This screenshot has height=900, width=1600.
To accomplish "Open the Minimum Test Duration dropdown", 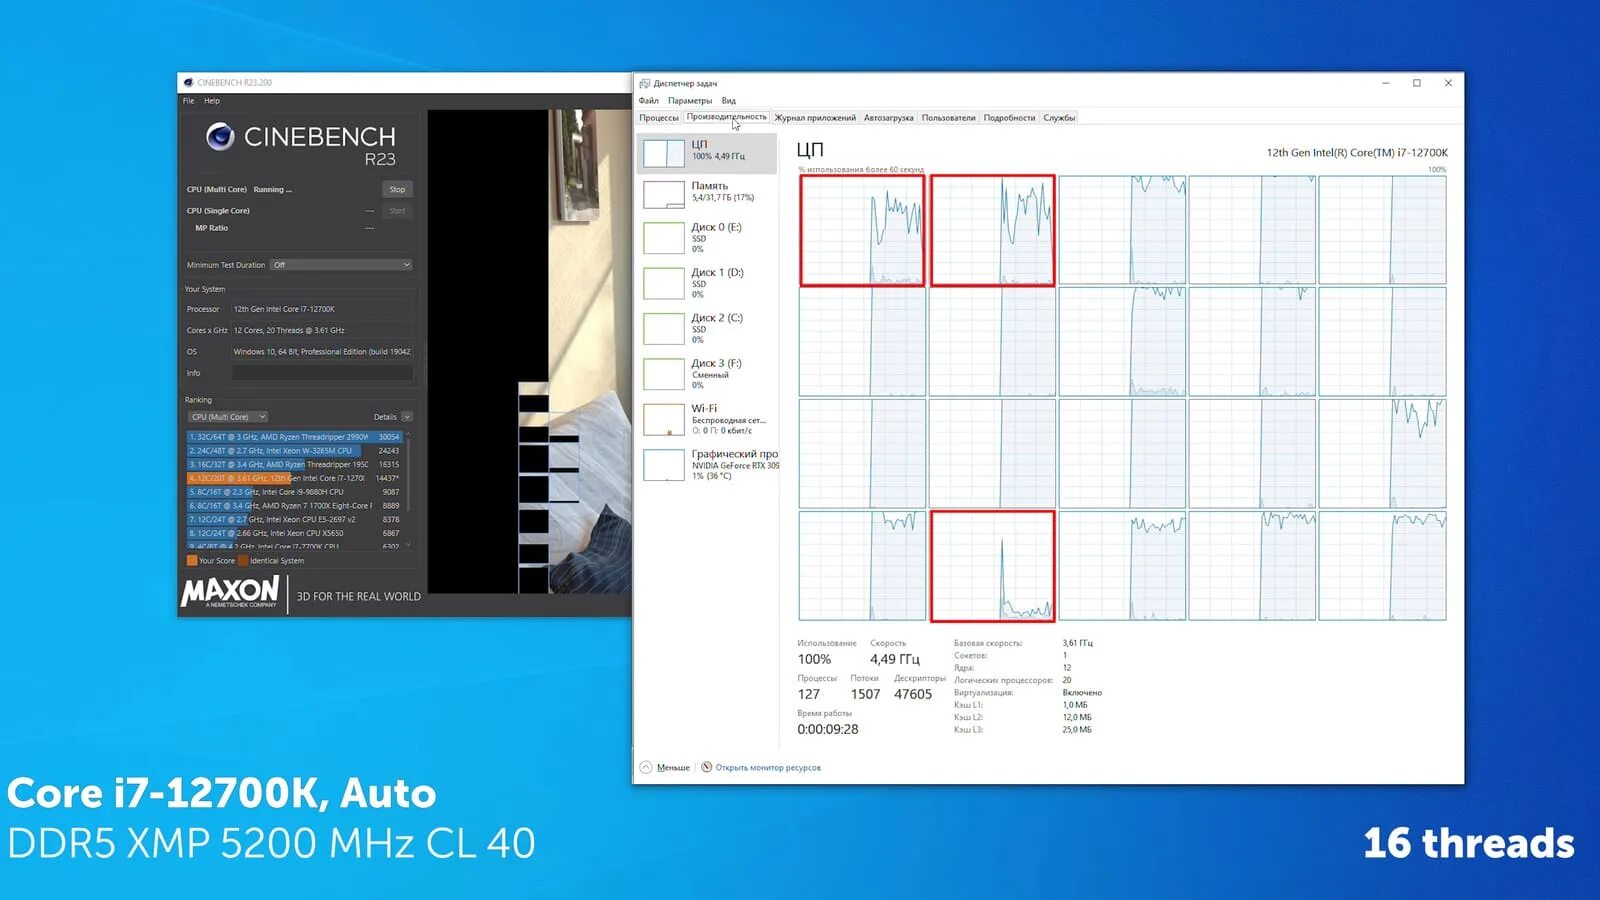I will [x=341, y=265].
